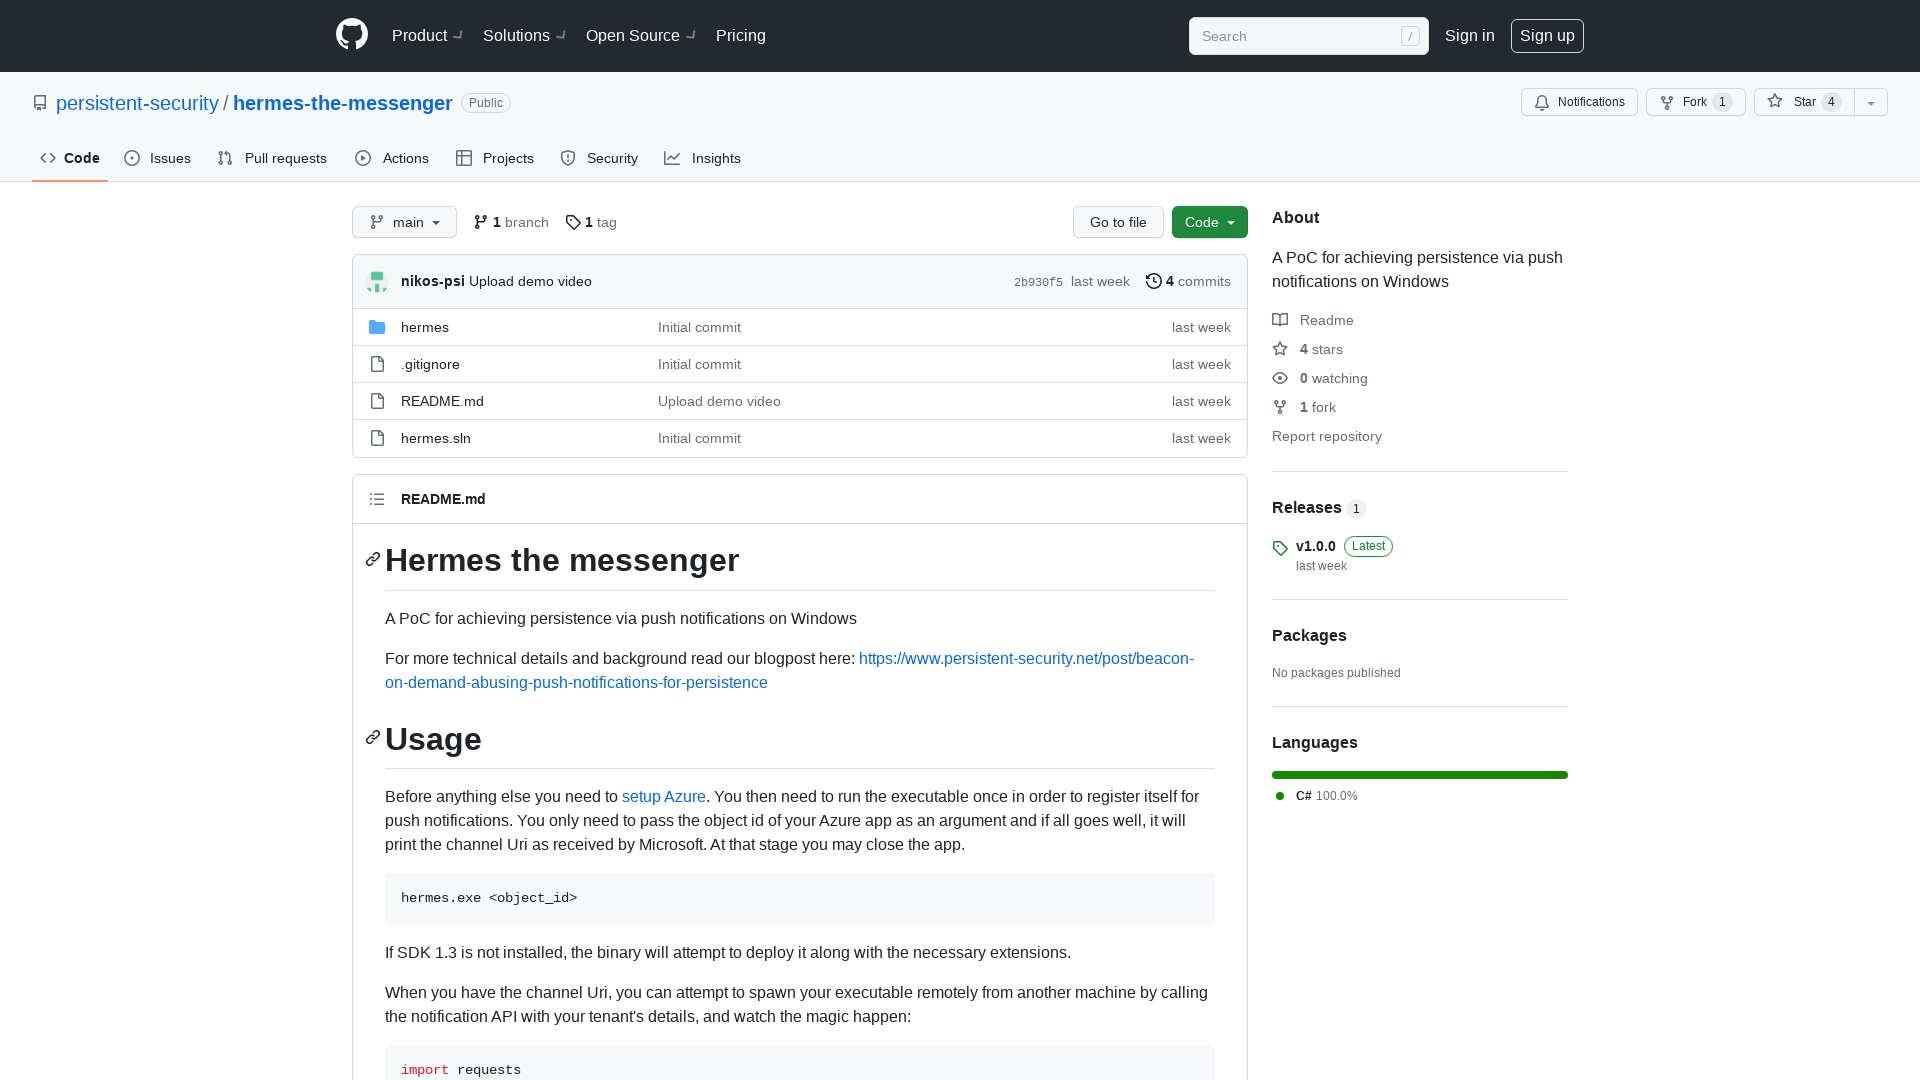Screen dimensions: 1920x1080
Task: Open the v1.0.0 release link
Action: point(1316,546)
